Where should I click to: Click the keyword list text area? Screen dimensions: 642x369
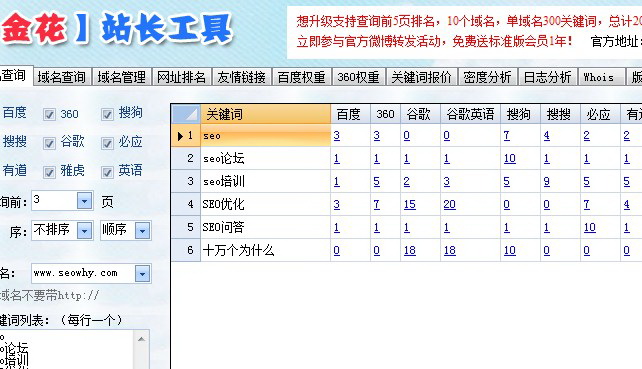[x=67, y=350]
